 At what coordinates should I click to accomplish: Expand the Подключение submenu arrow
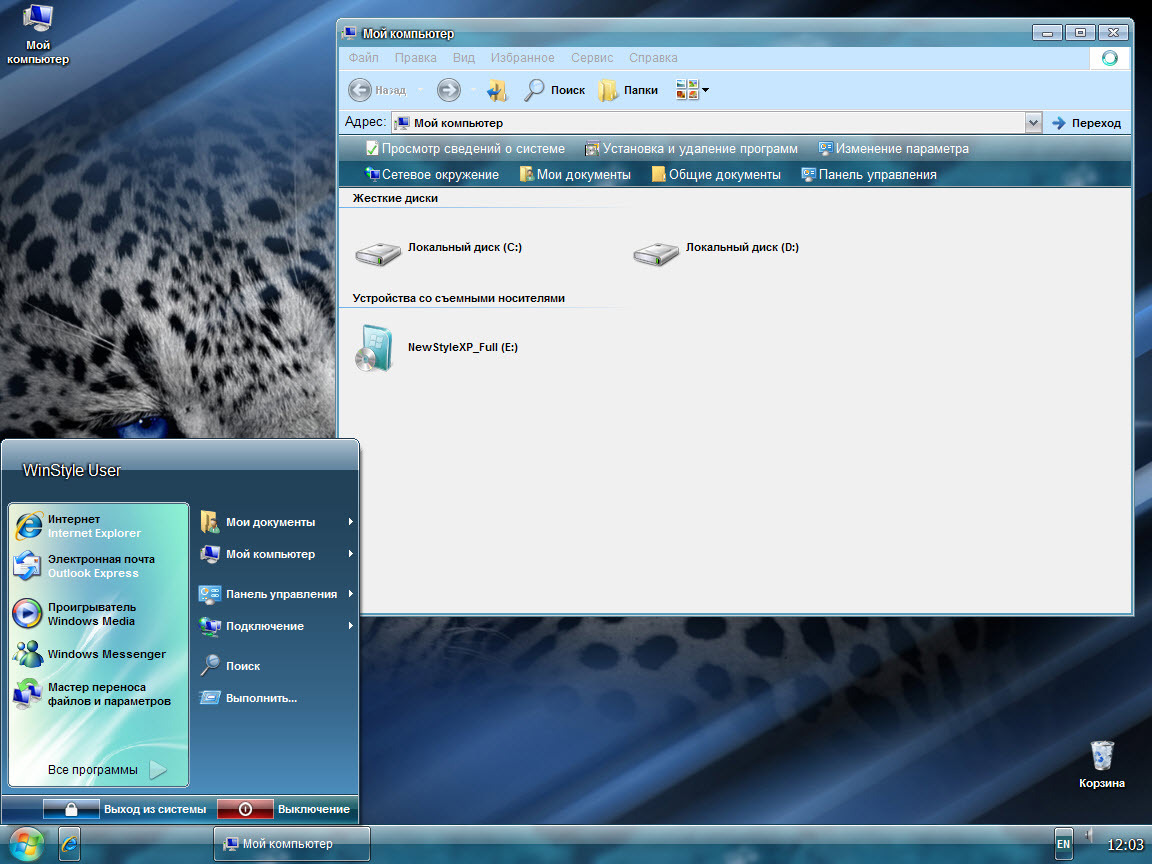point(350,626)
